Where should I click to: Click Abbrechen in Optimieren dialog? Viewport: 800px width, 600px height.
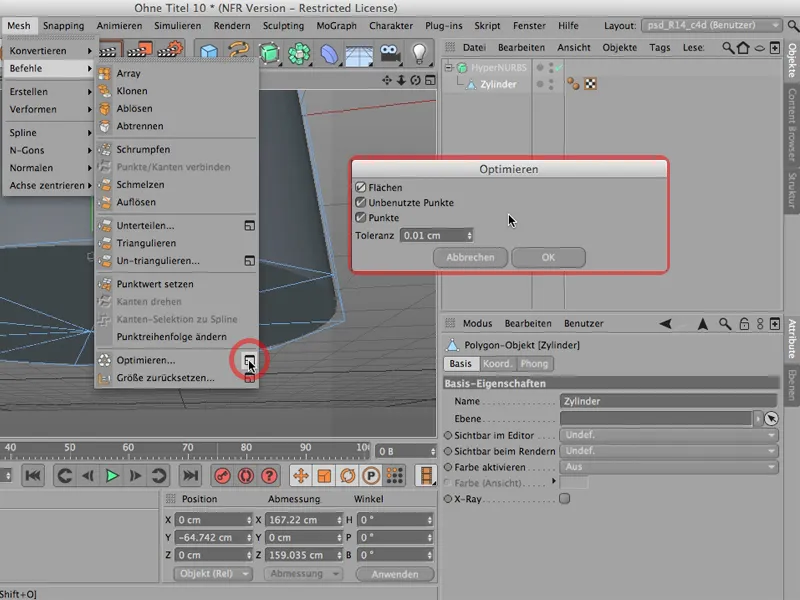(470, 257)
